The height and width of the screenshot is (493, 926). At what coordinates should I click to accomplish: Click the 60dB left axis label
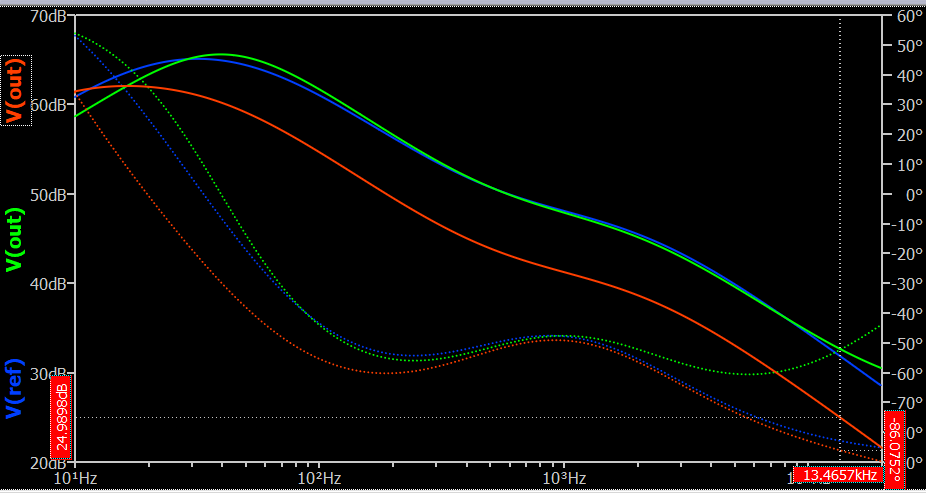pos(47,105)
